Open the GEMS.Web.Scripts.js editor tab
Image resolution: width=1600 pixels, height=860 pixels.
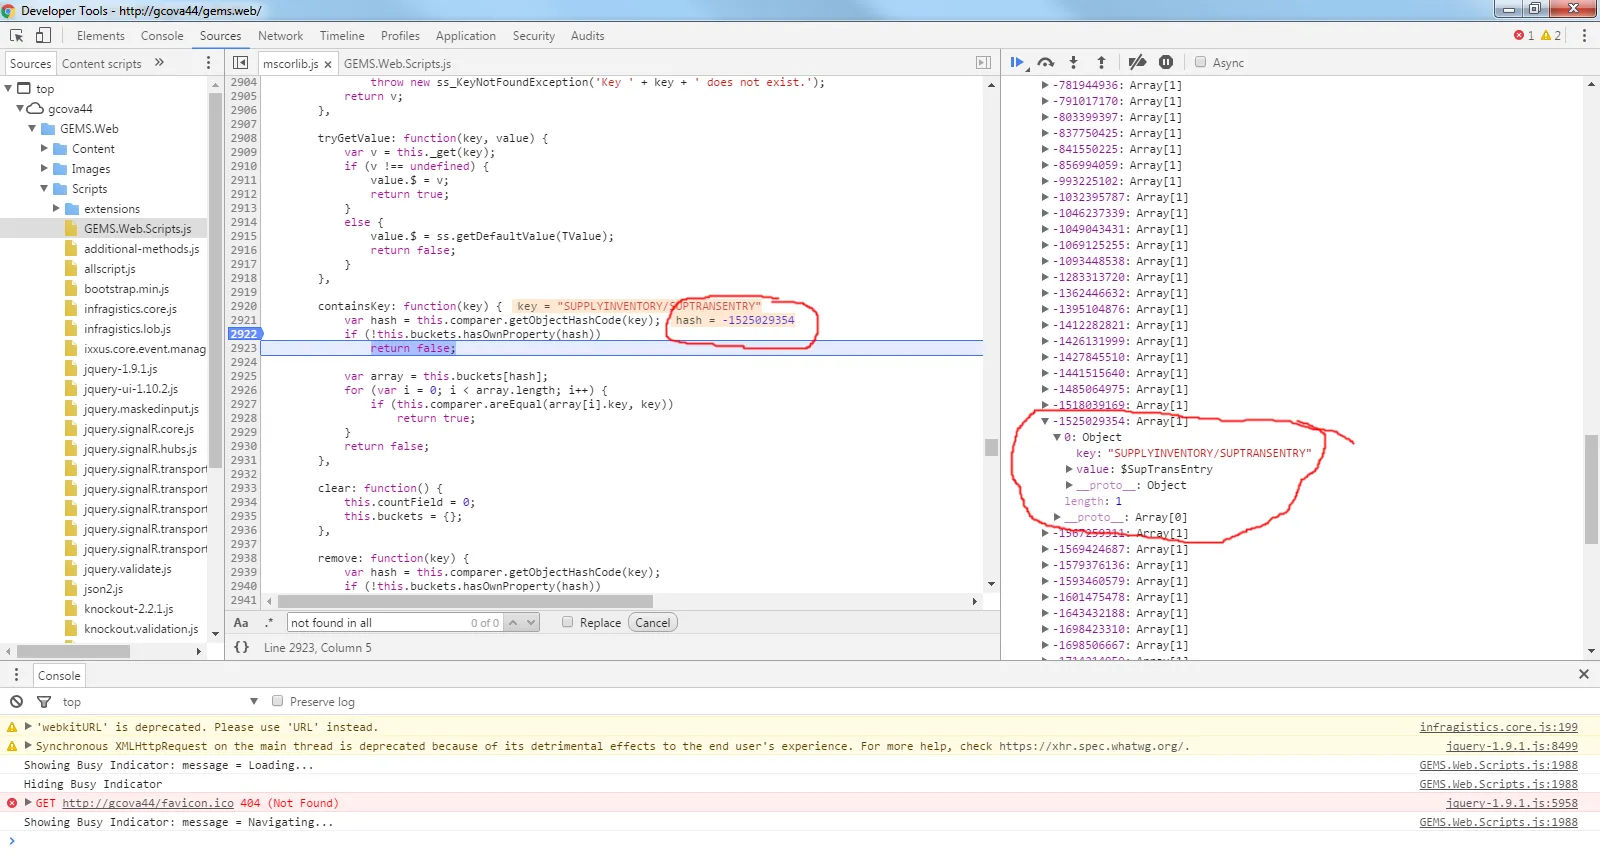(397, 63)
